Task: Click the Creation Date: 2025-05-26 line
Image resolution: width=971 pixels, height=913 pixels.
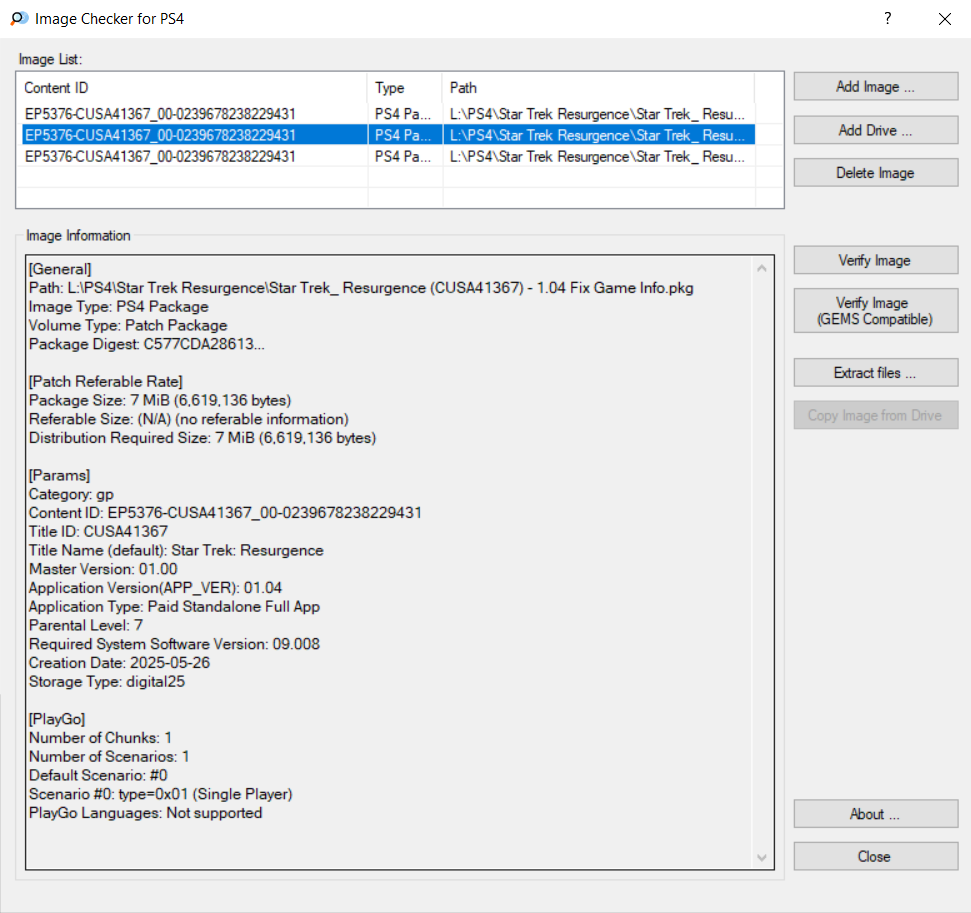Action: (x=120, y=663)
